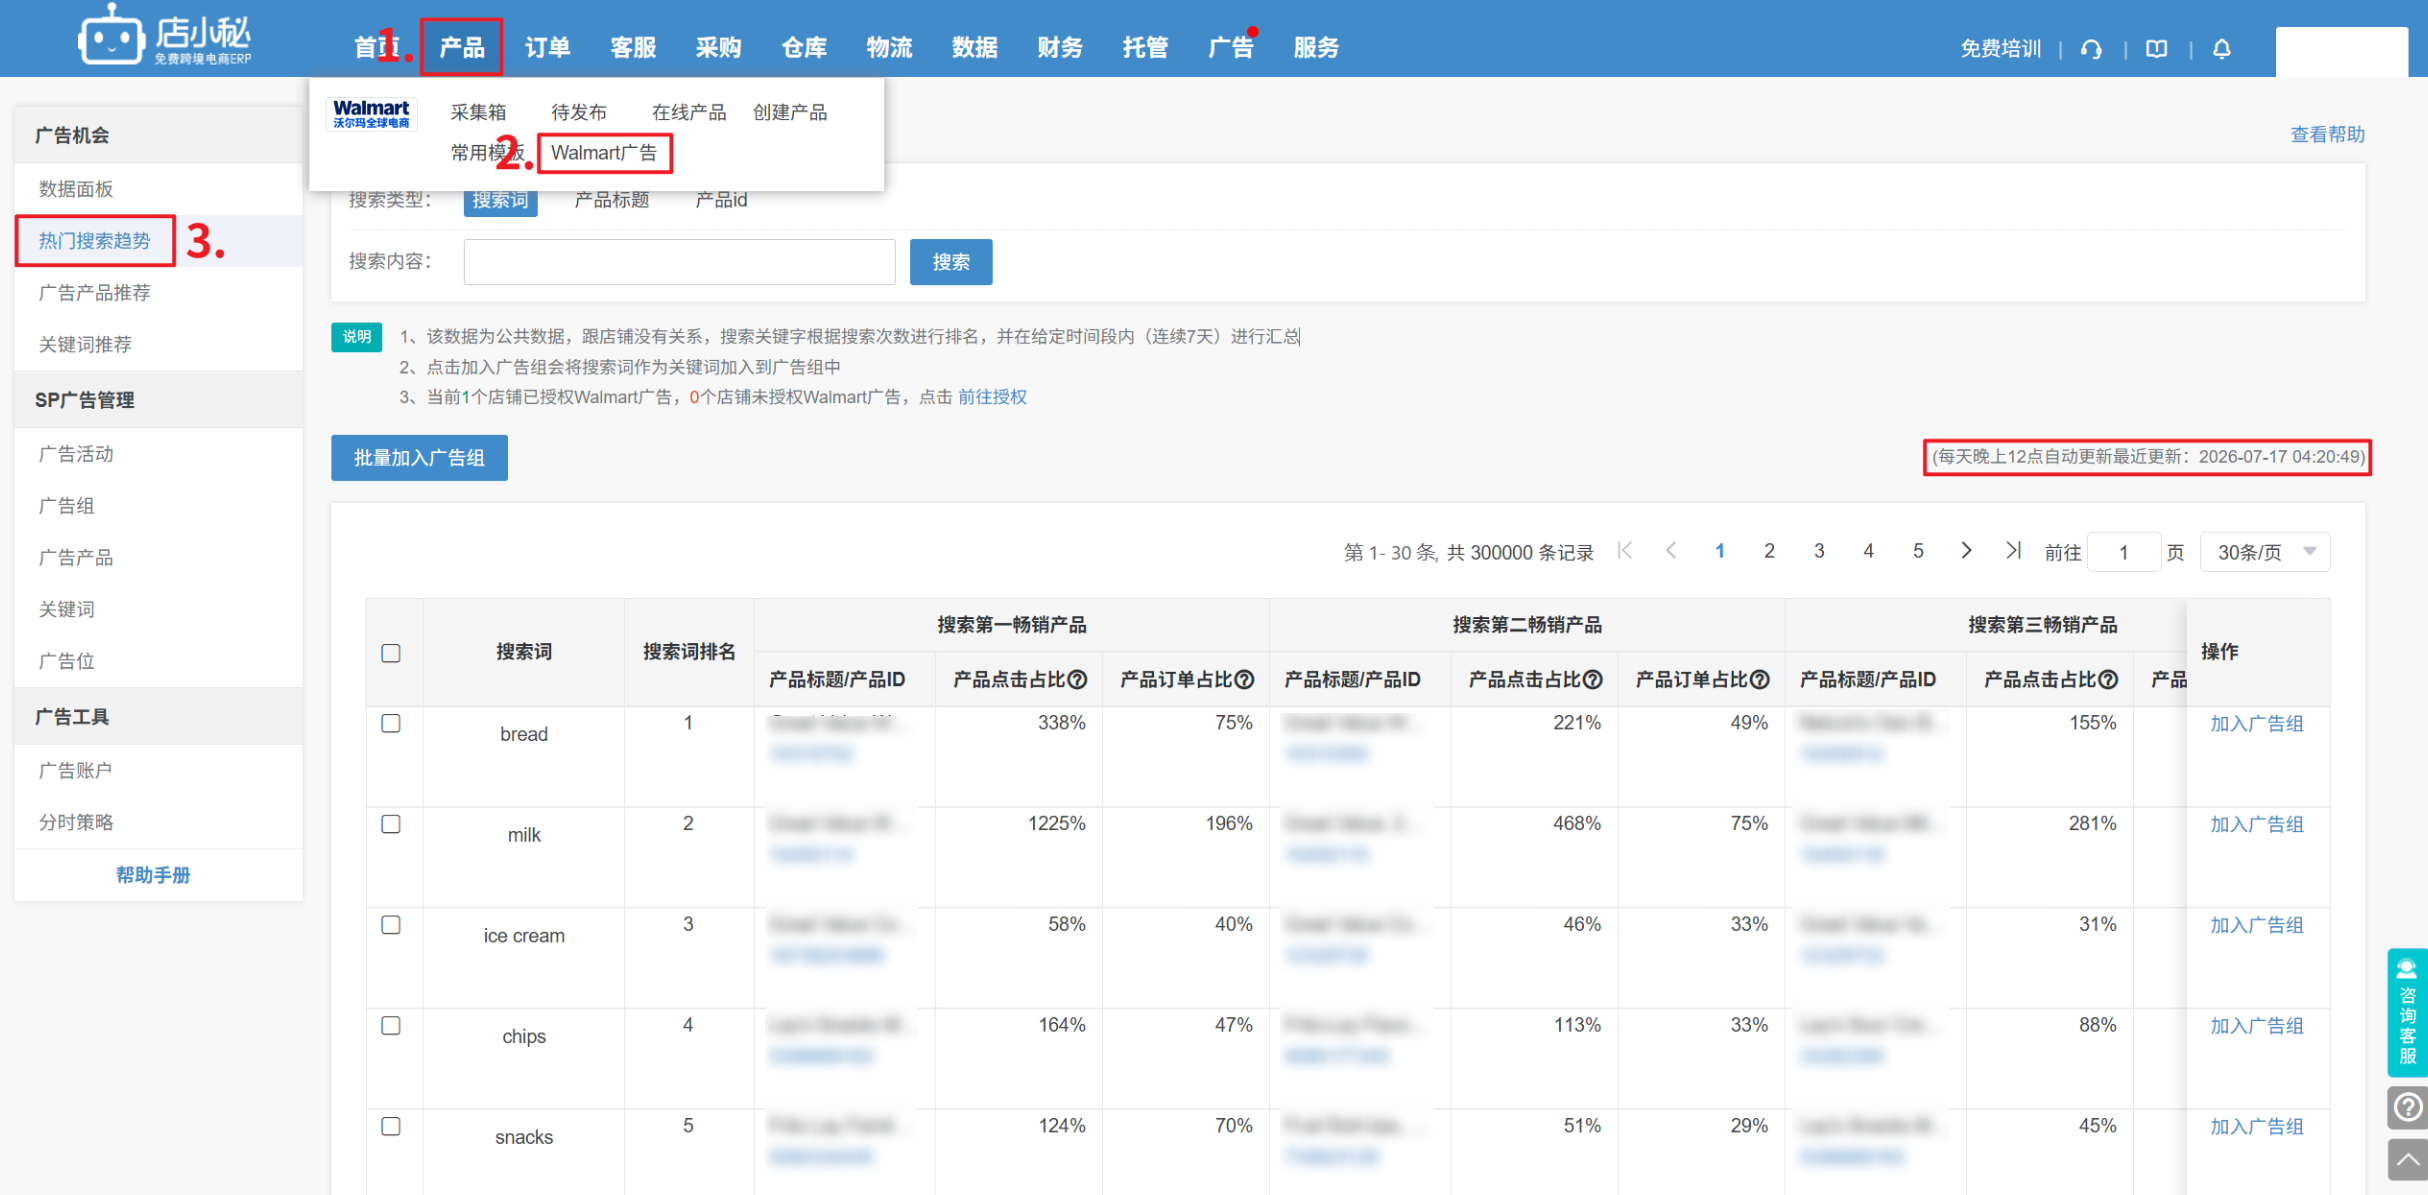Open 广告位 in the sidebar

pos(66,661)
